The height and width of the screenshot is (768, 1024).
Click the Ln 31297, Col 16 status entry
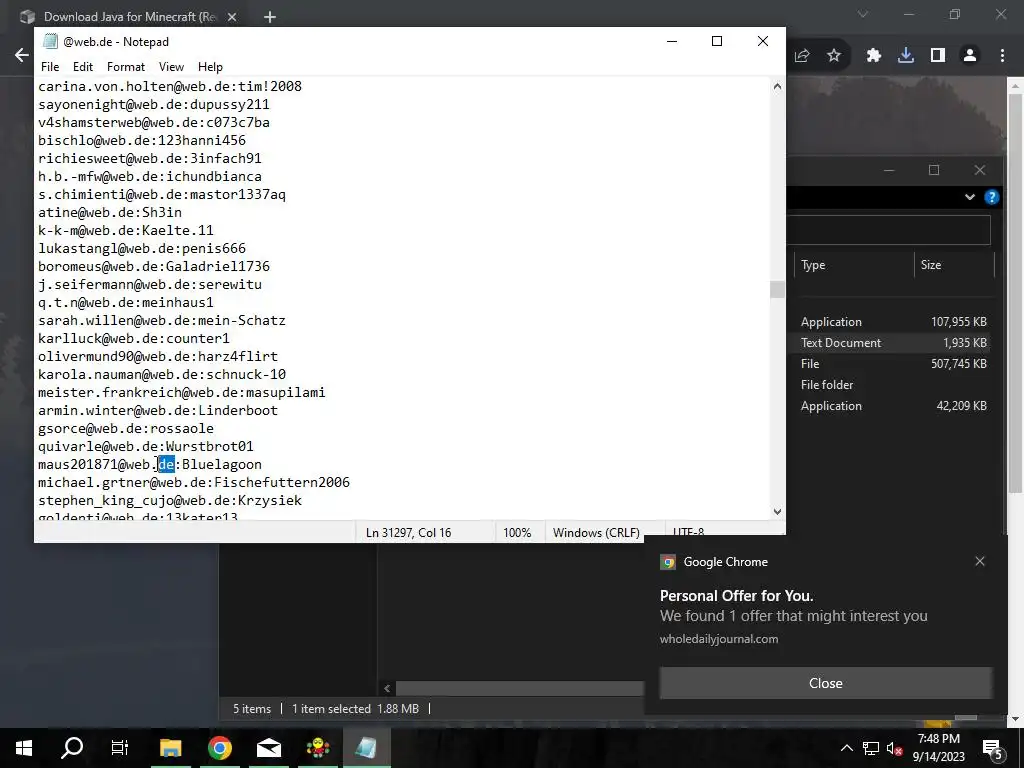pyautogui.click(x=408, y=532)
